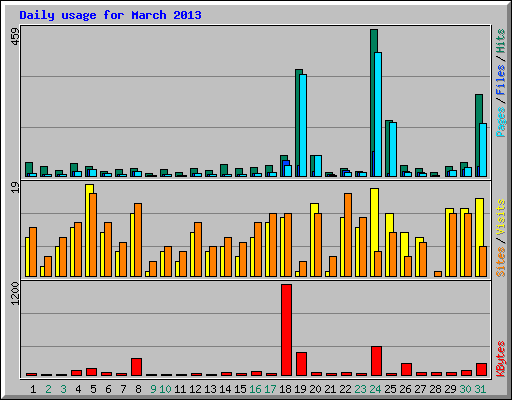Select day label "14" on the x-axis
512x400 pixels.
(x=225, y=389)
